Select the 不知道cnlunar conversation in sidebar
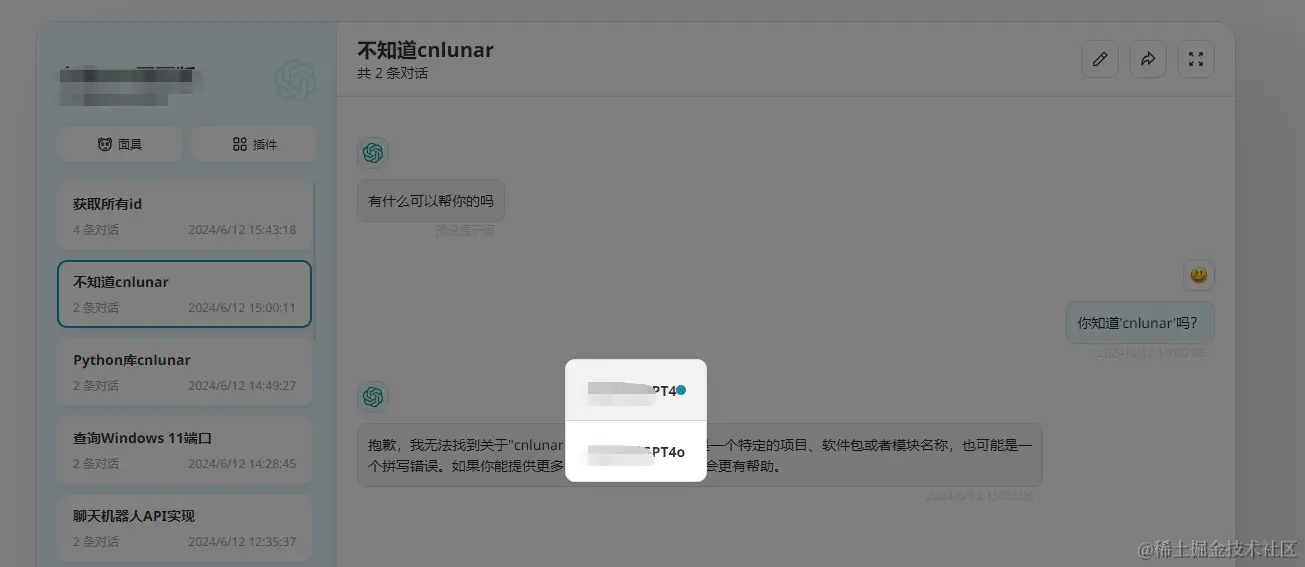Screen dimensions: 1305x567 click(x=184, y=294)
